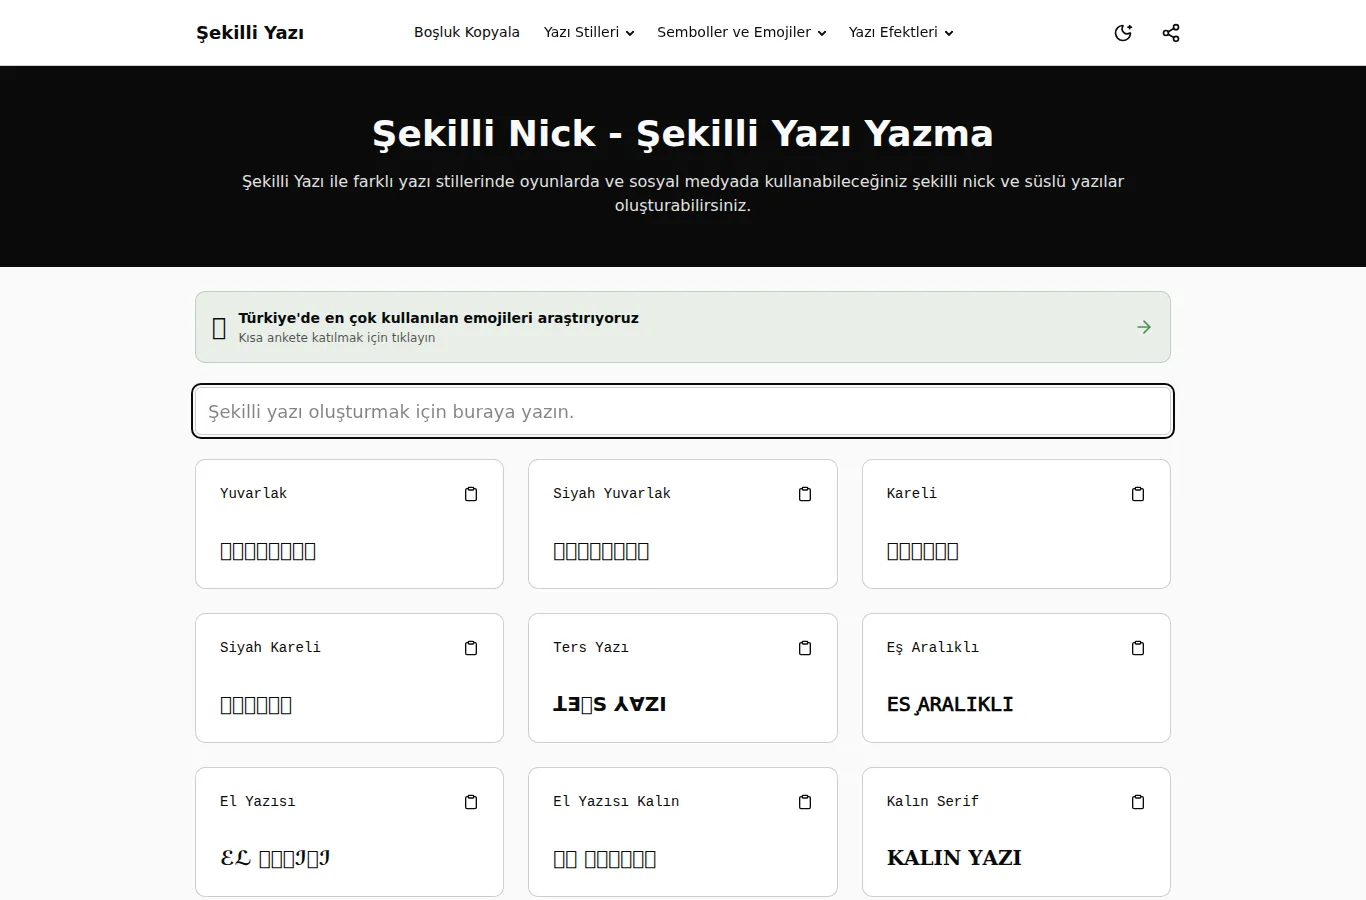Click the share icon in header
The width and height of the screenshot is (1366, 900).
pos(1171,33)
